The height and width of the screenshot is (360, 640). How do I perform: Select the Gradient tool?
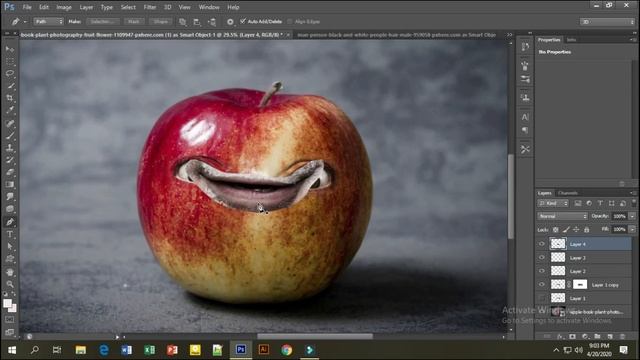tap(10, 184)
